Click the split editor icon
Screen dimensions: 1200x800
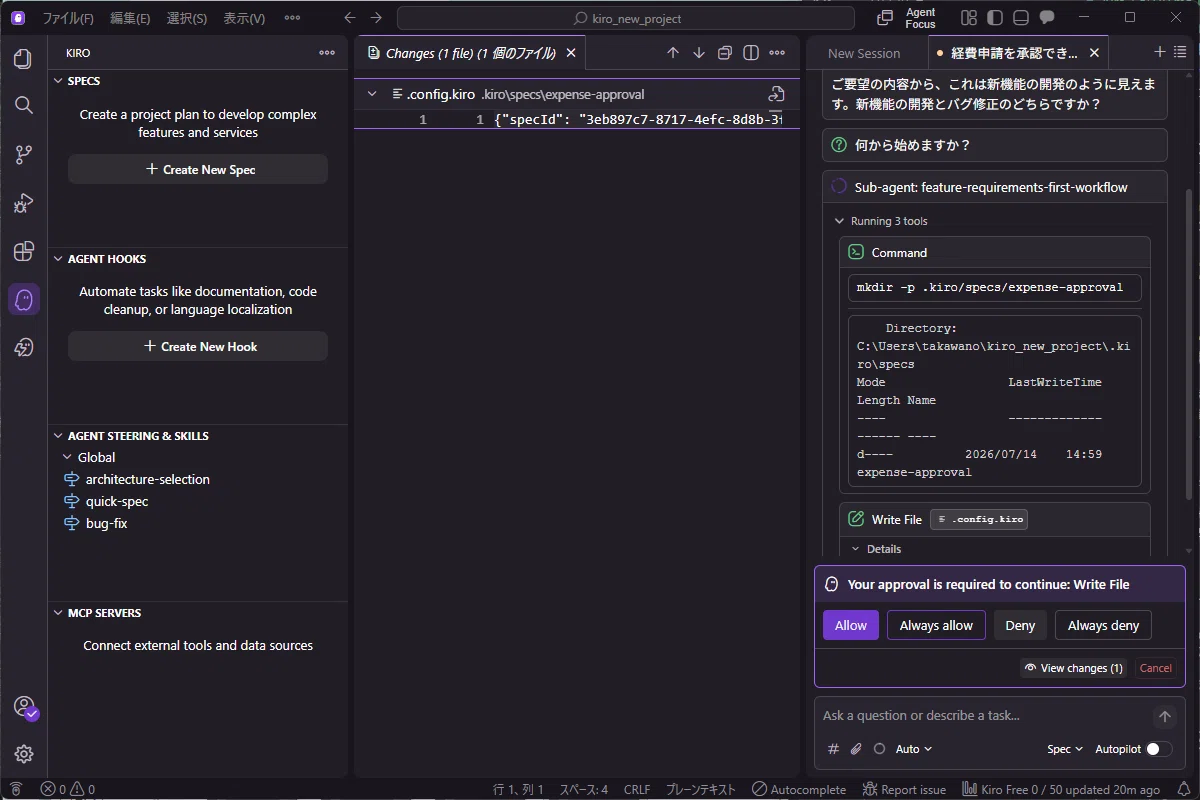pyautogui.click(x=751, y=53)
